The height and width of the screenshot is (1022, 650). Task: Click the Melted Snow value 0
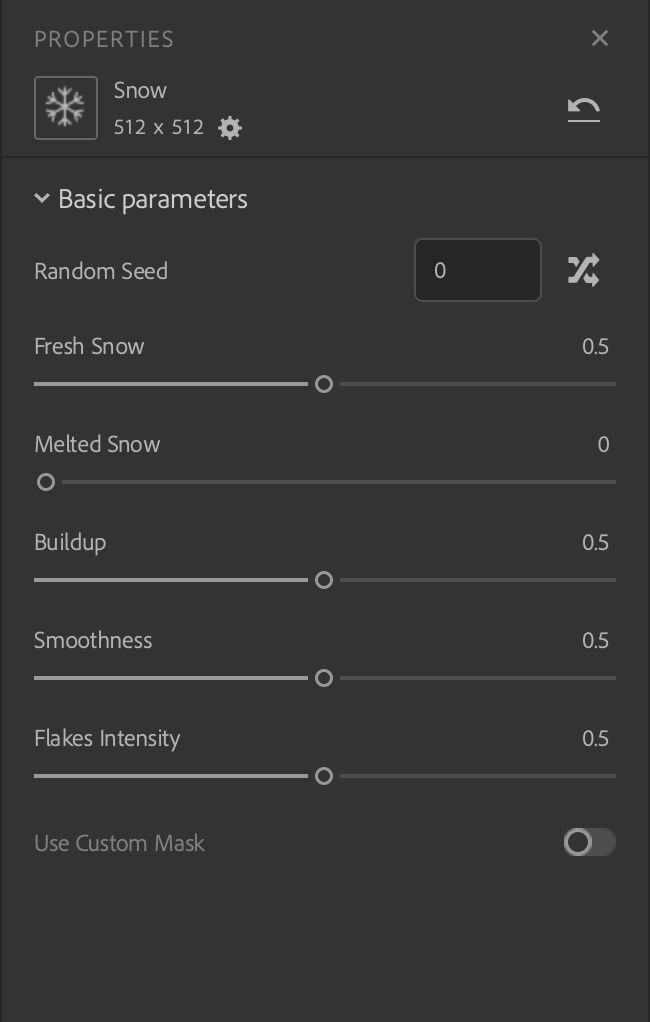603,445
